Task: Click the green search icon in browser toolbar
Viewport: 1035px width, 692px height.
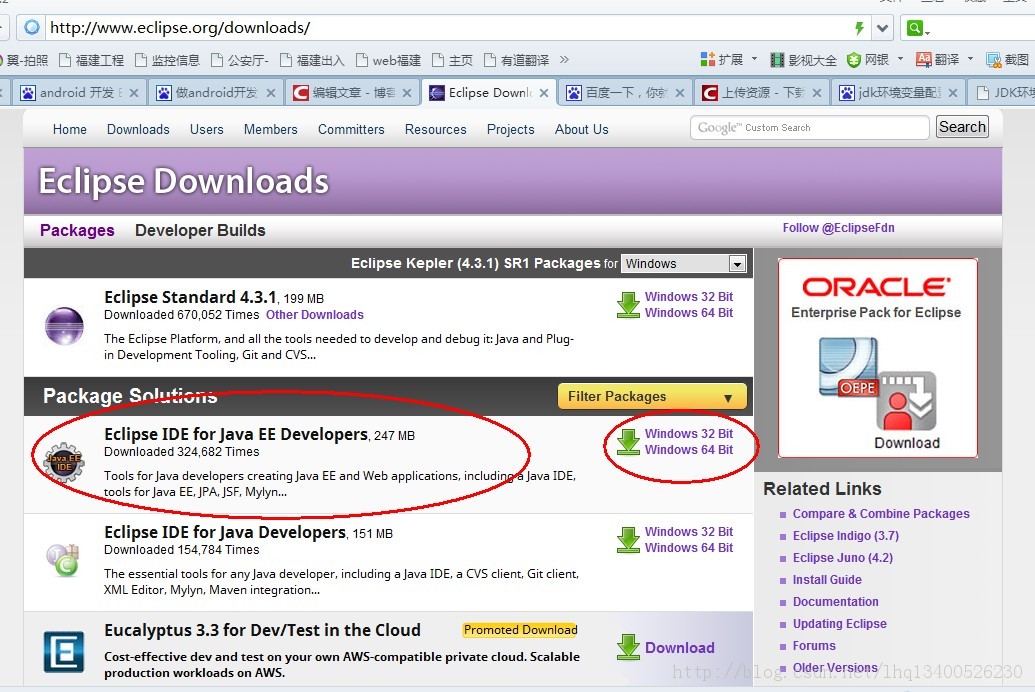Action: coord(916,28)
